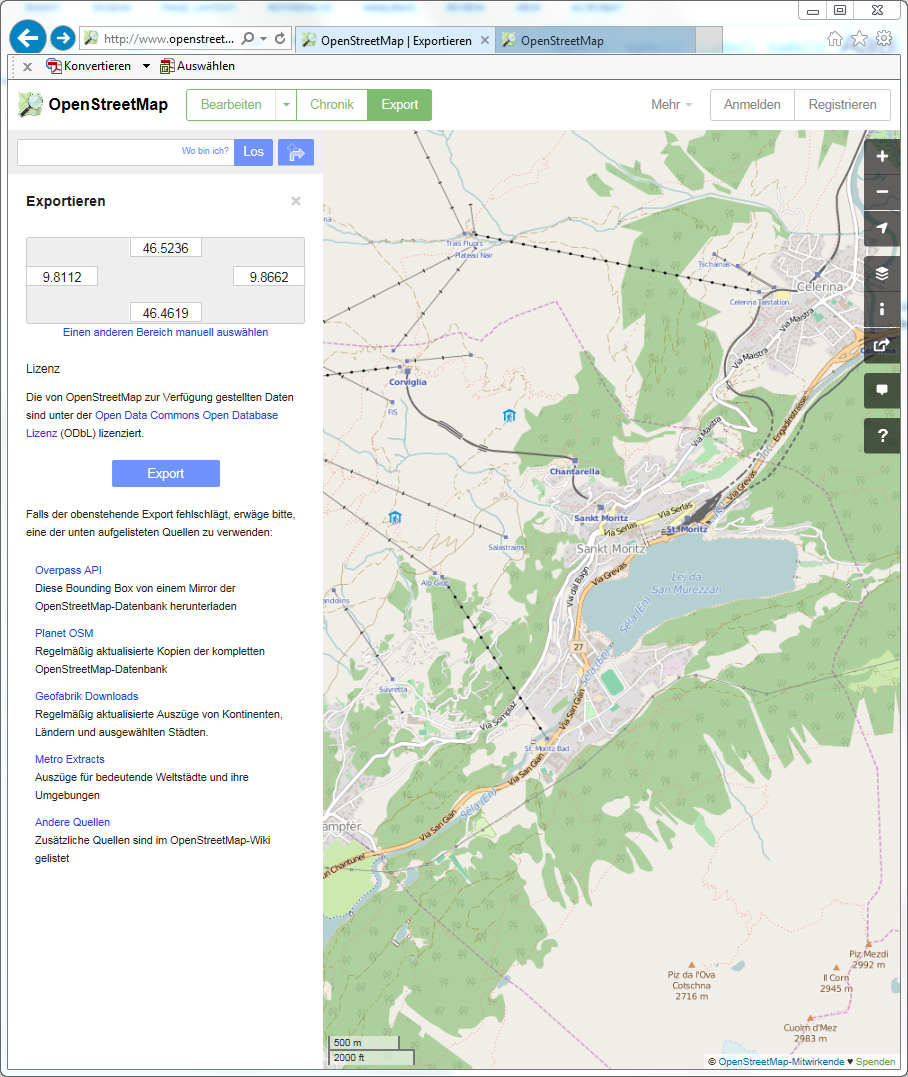Image resolution: width=908 pixels, height=1077 pixels.
Task: Click the Overpass API link
Action: (68, 570)
